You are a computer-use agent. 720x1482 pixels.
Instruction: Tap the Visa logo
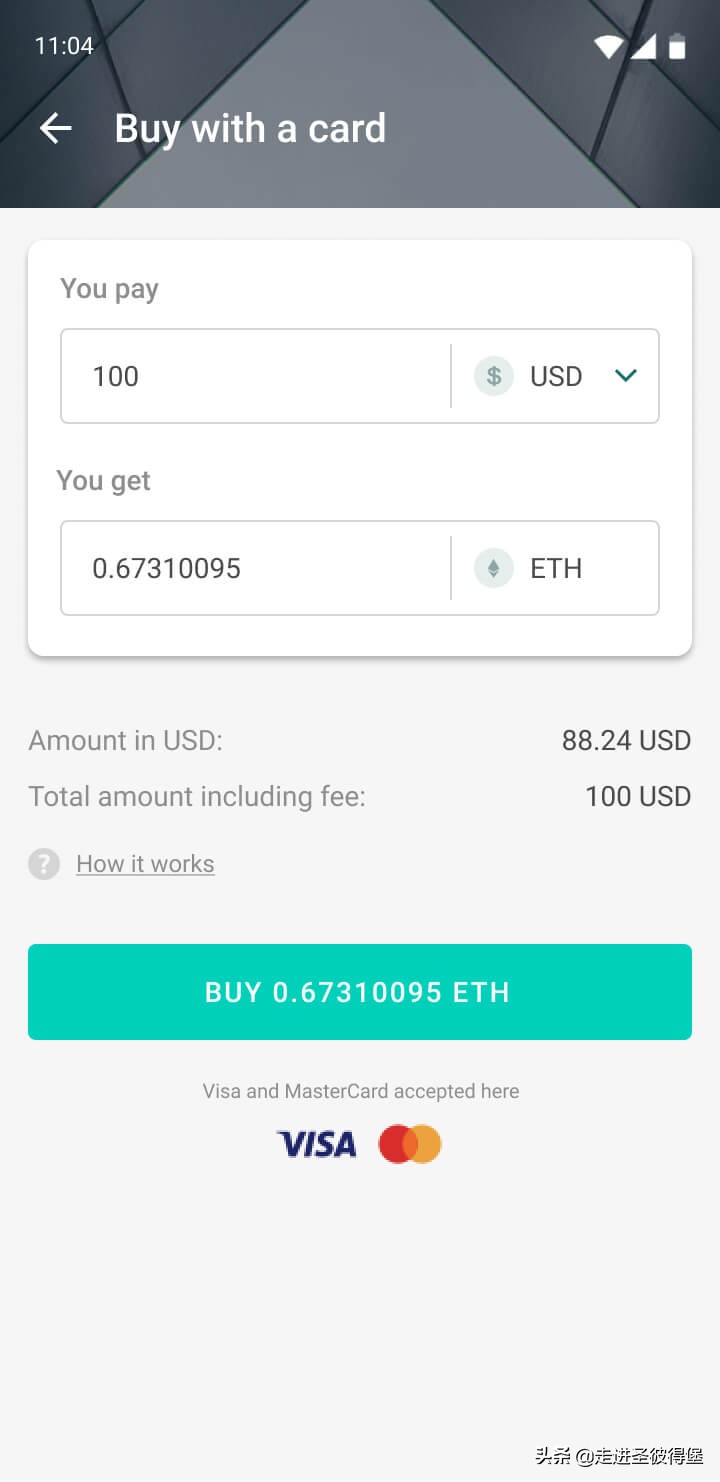coord(316,1144)
